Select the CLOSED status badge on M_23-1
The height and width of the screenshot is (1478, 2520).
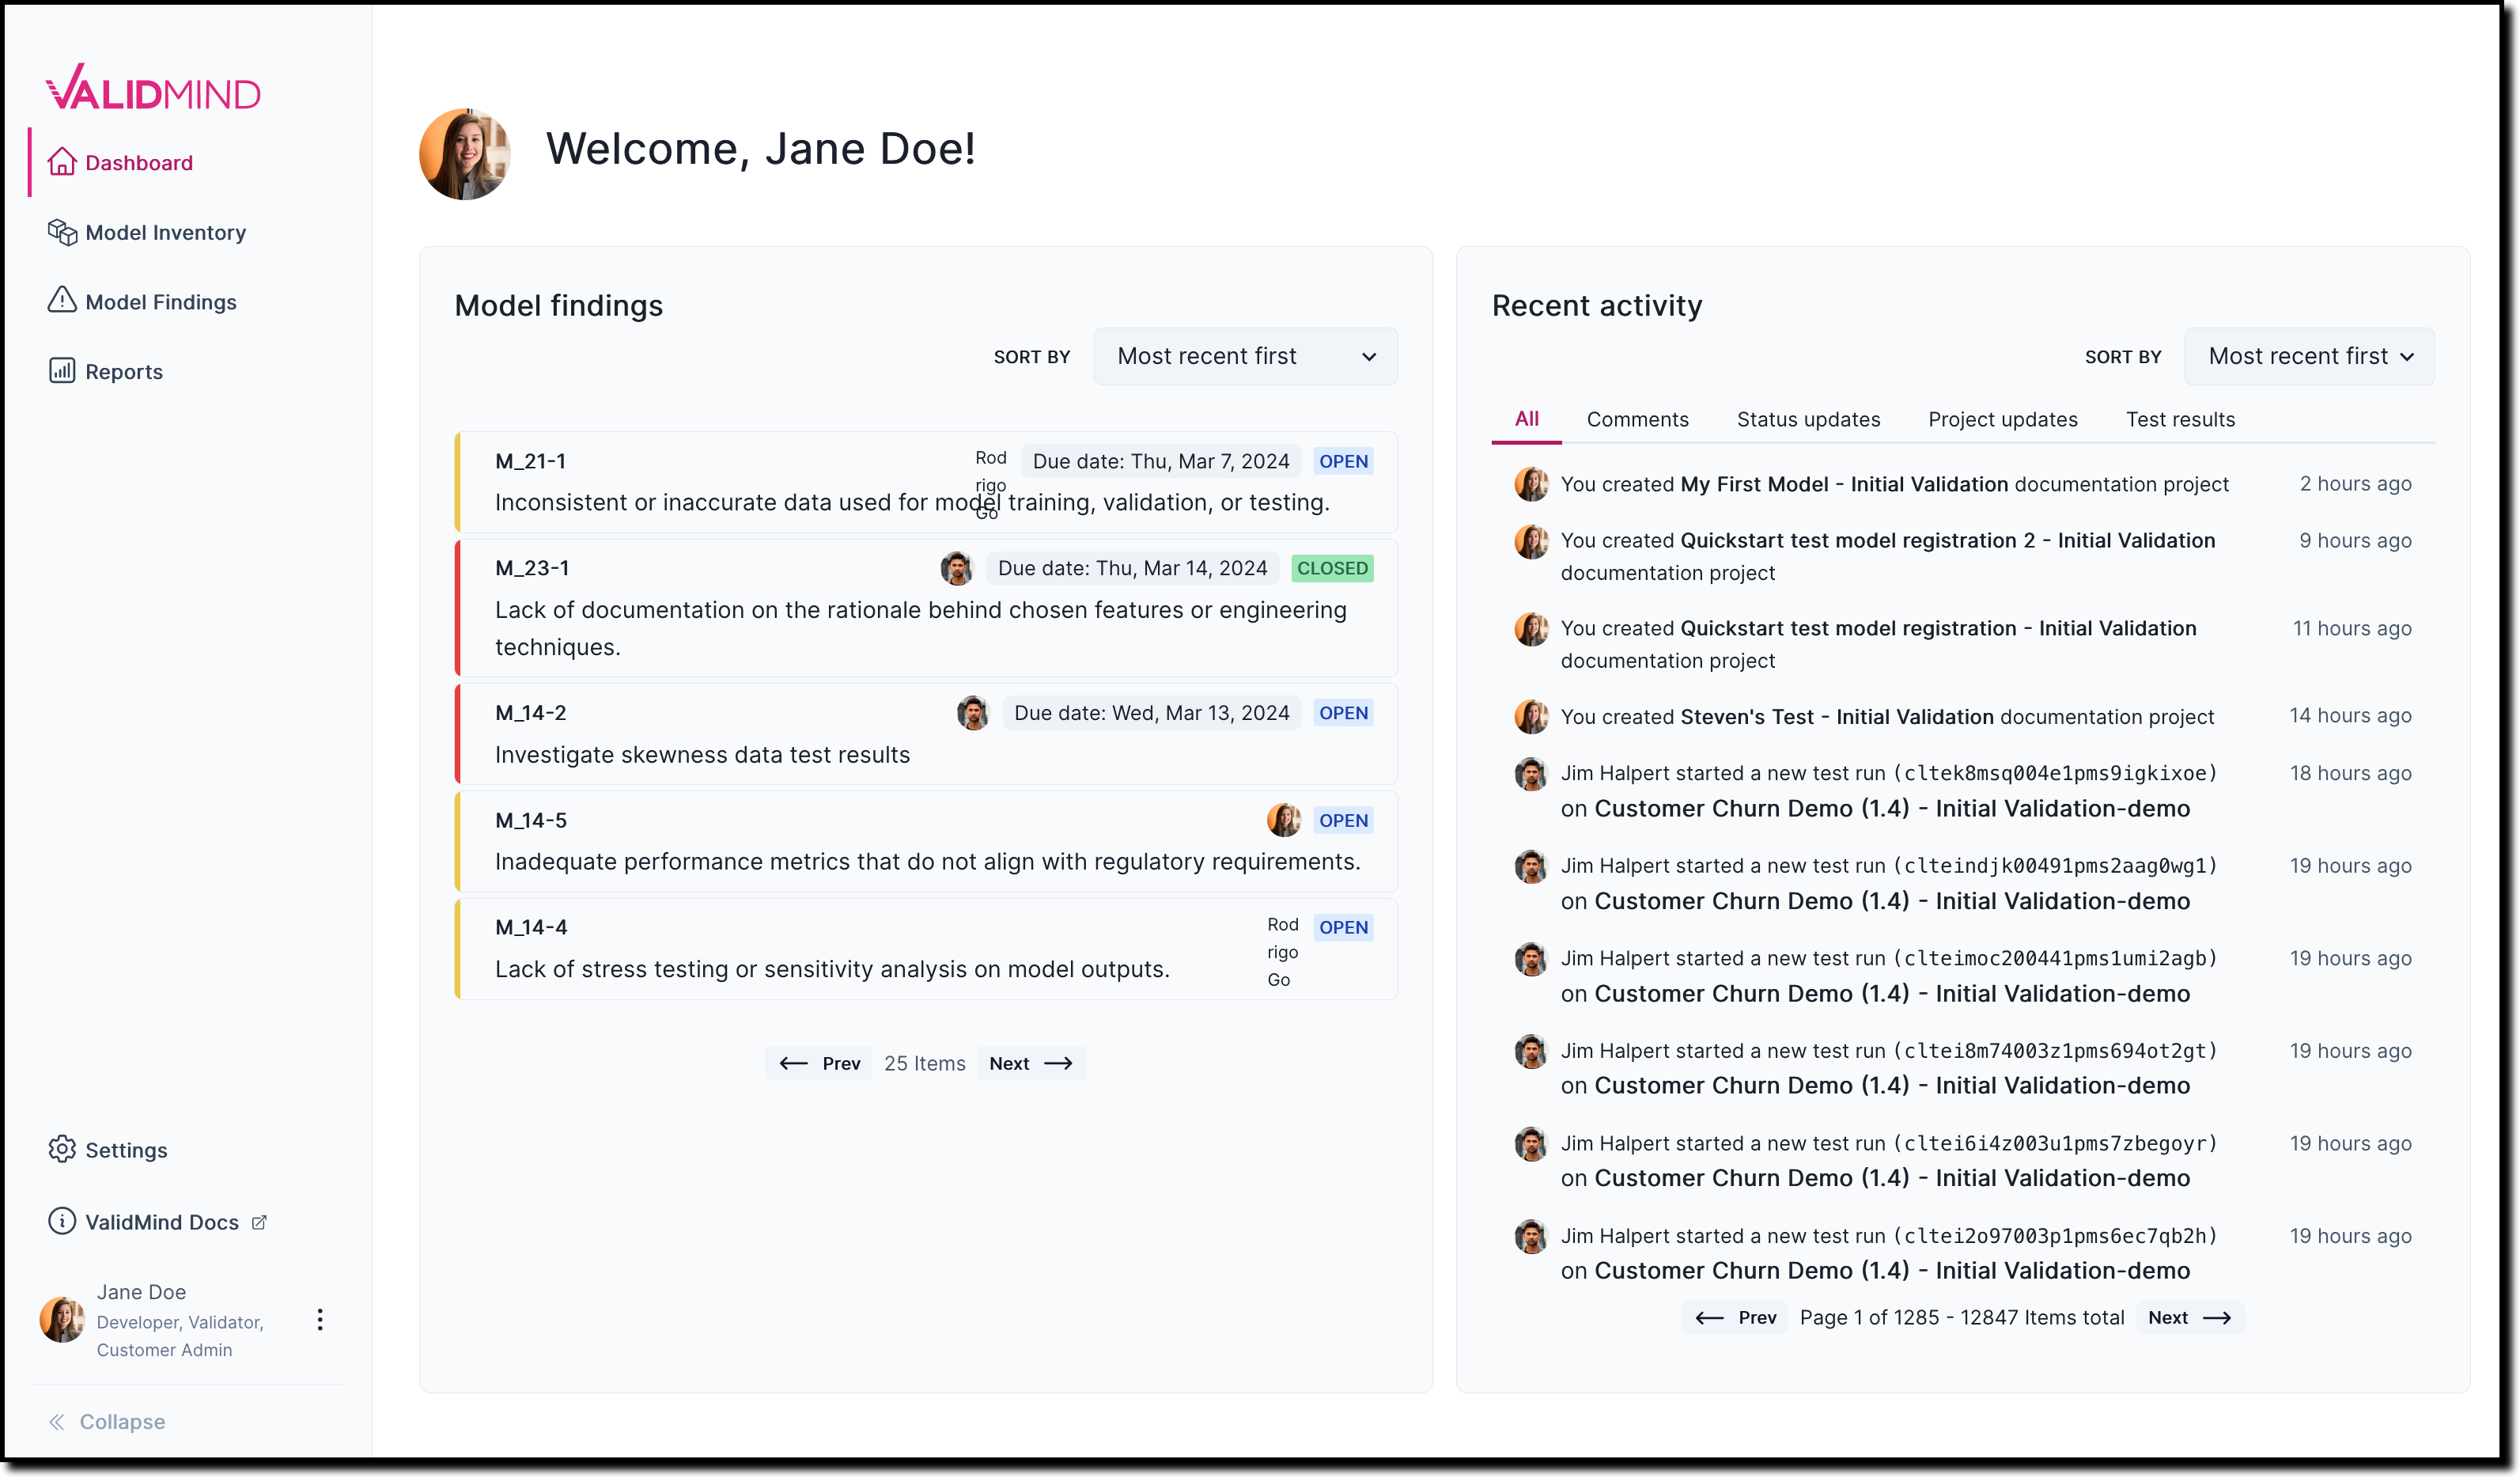point(1332,567)
